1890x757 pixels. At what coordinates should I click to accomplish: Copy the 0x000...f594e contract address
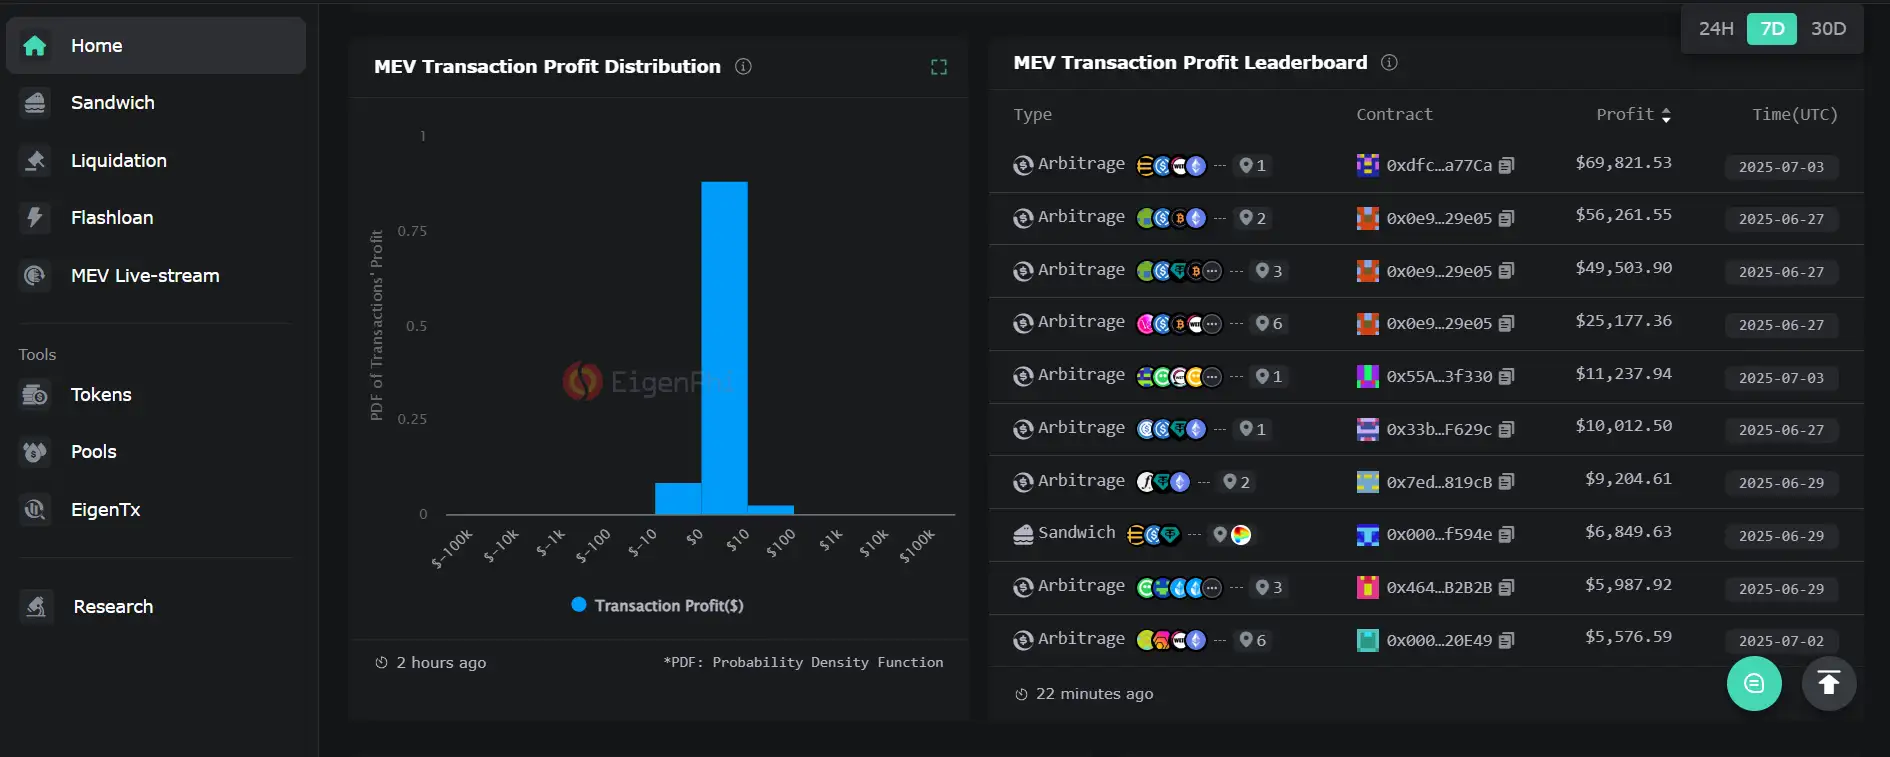point(1507,535)
